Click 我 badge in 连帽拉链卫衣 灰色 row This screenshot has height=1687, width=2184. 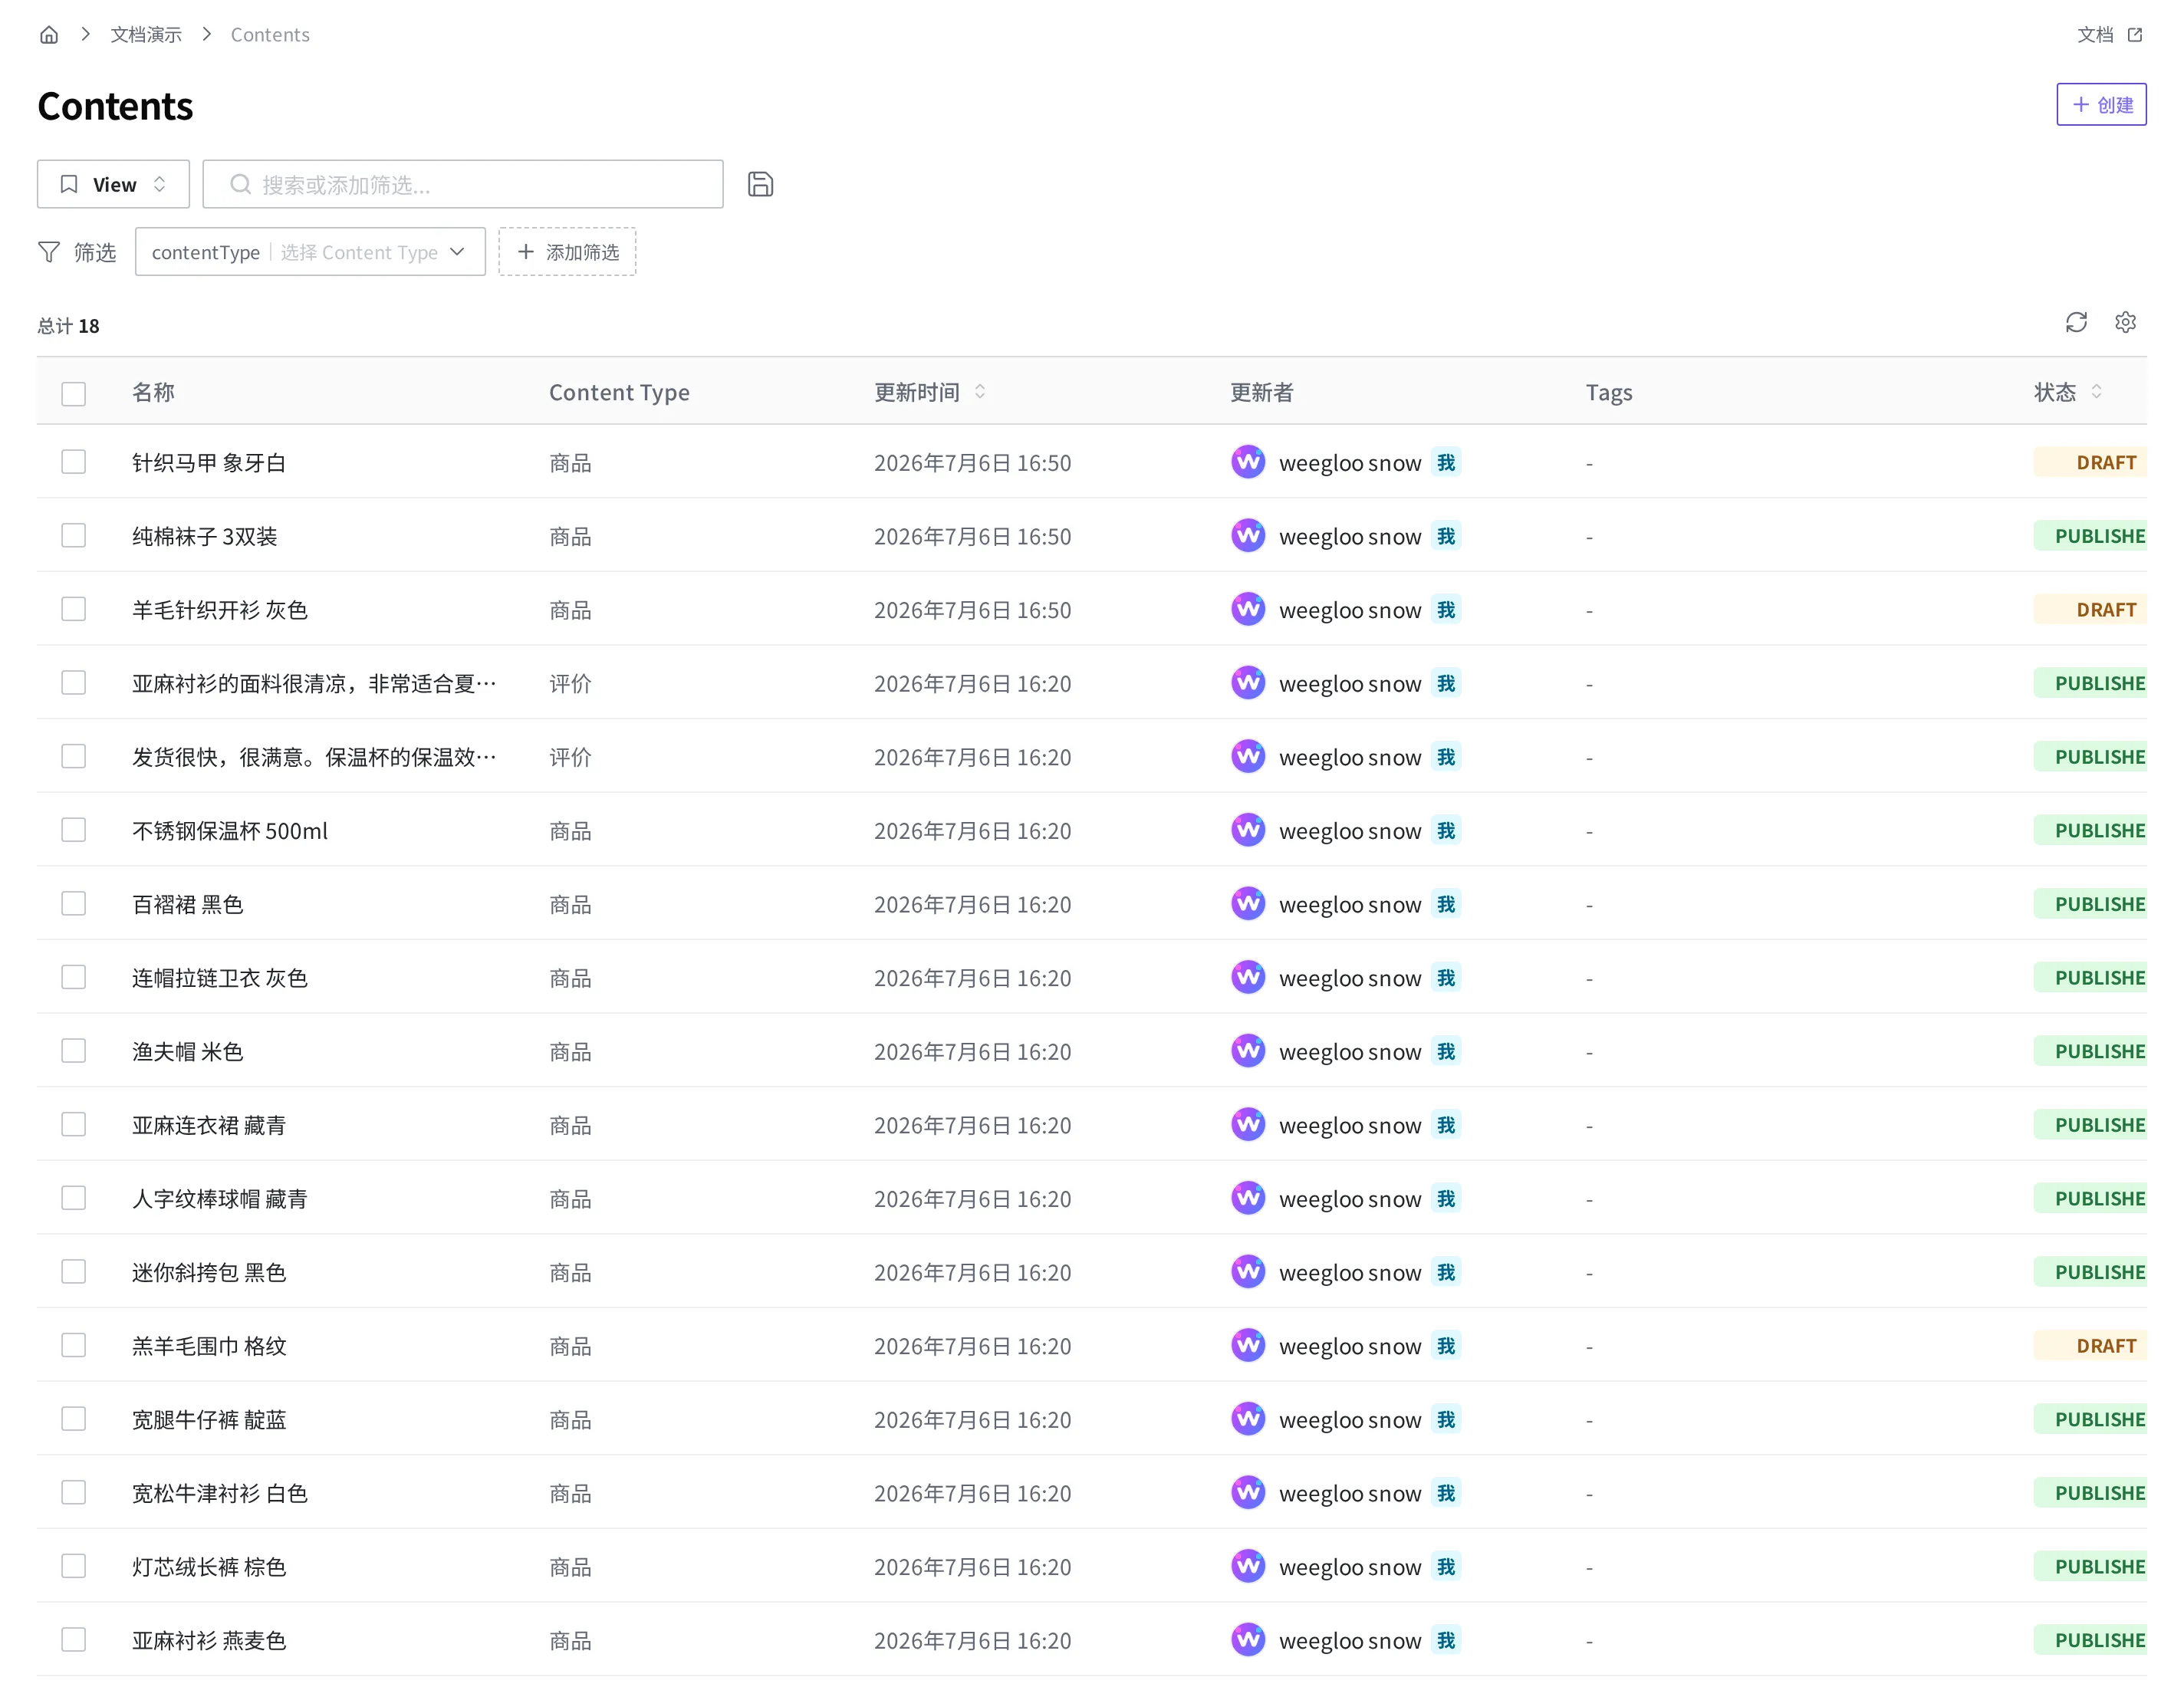(x=1446, y=977)
